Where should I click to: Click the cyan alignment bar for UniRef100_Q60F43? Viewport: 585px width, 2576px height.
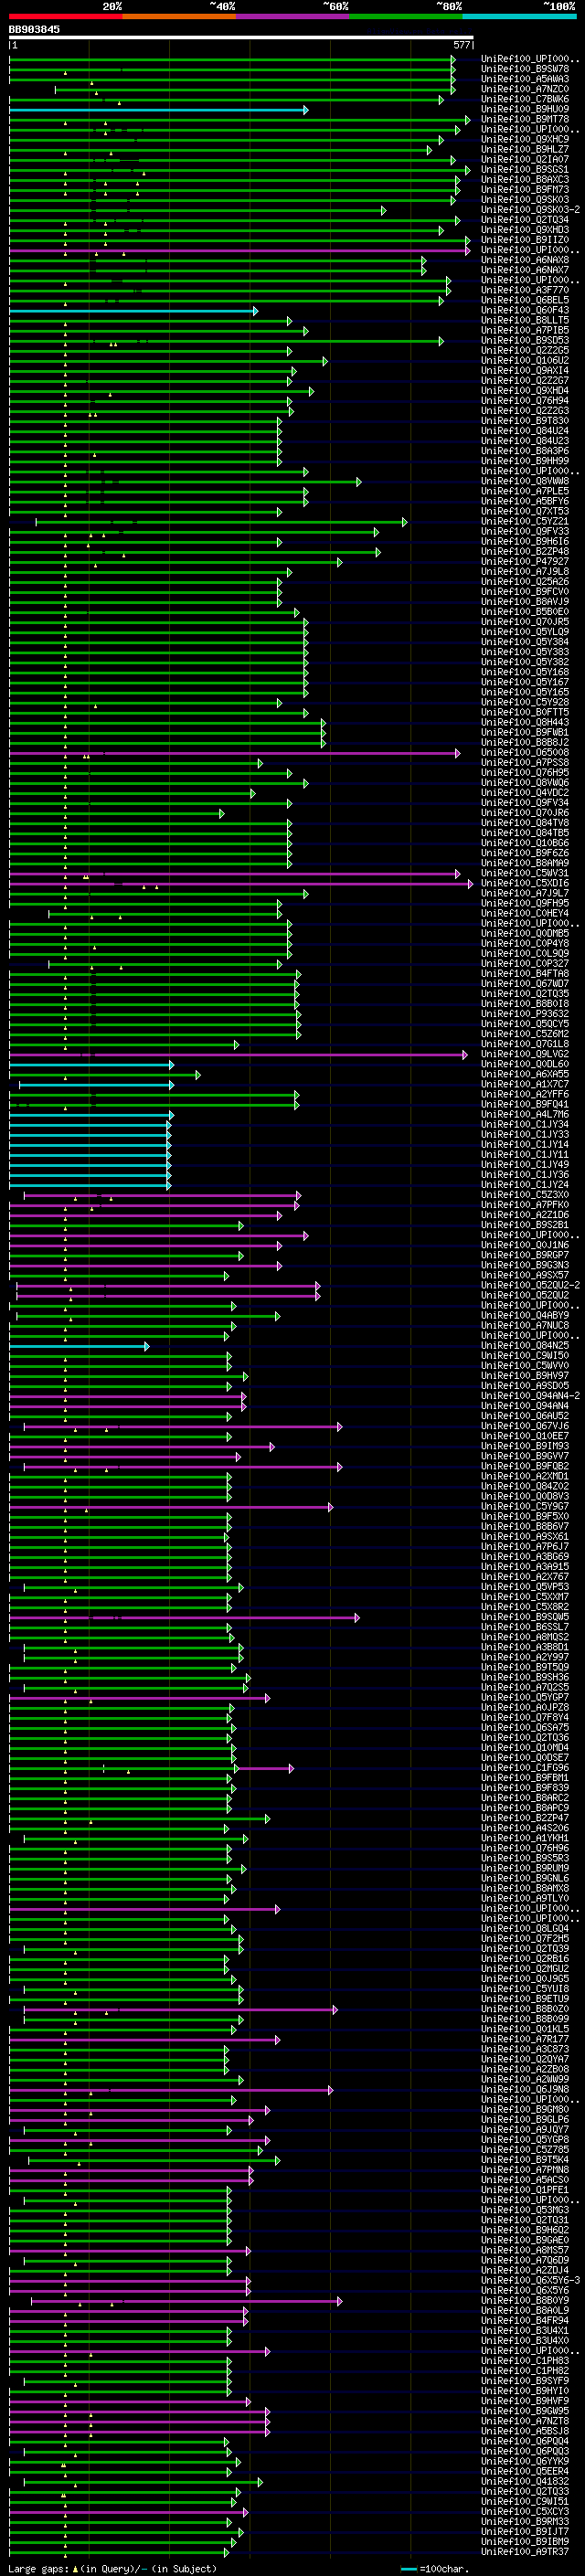pyautogui.click(x=134, y=311)
